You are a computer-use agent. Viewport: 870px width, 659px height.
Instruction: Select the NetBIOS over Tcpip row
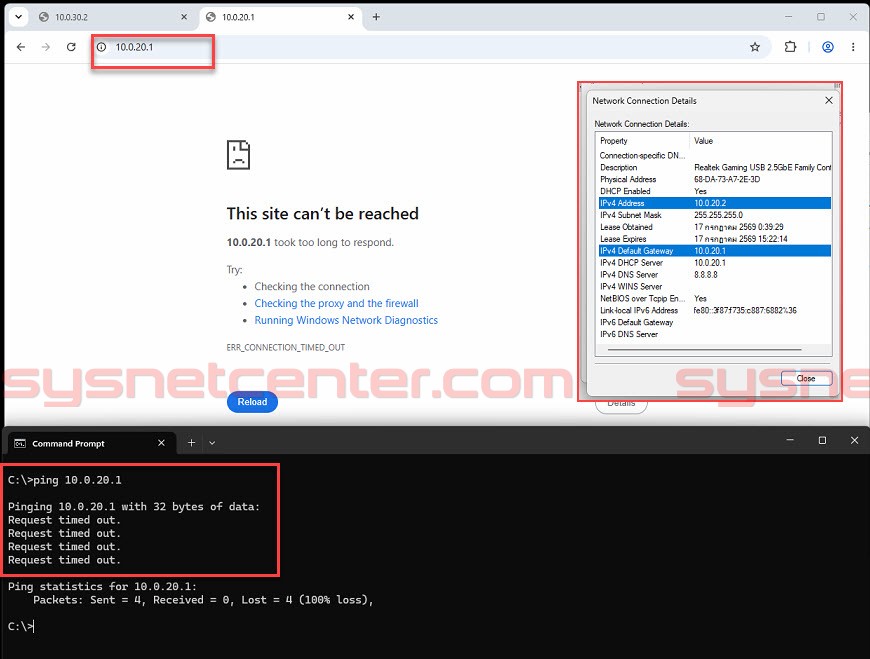click(715, 298)
